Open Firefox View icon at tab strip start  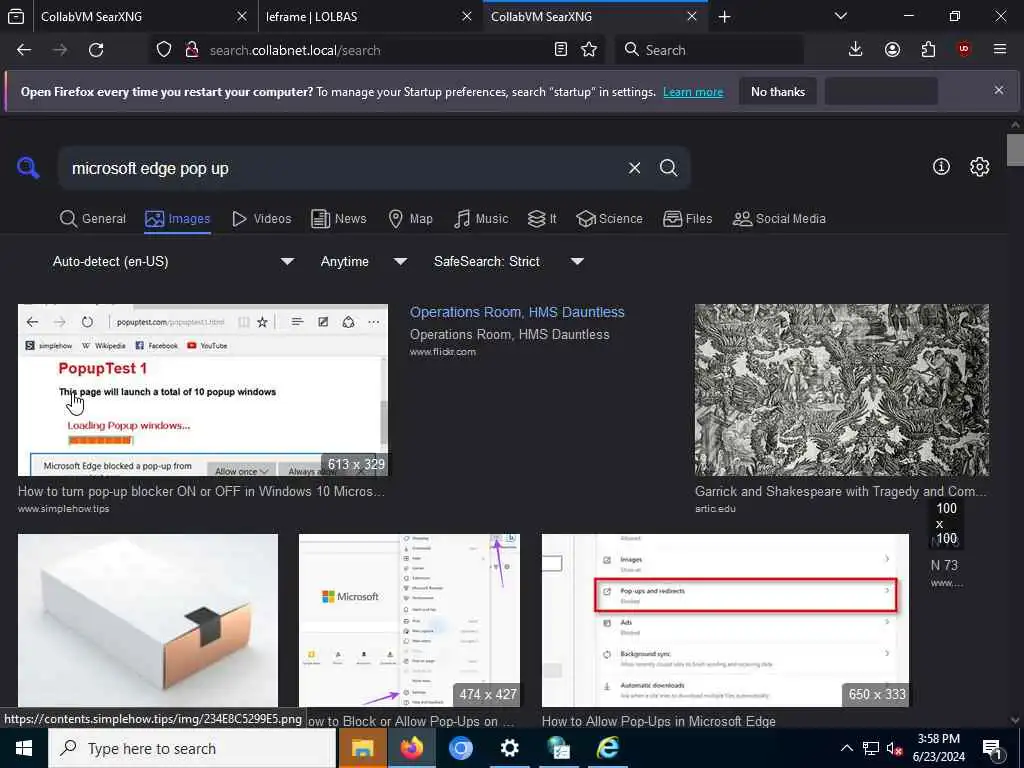(16, 16)
